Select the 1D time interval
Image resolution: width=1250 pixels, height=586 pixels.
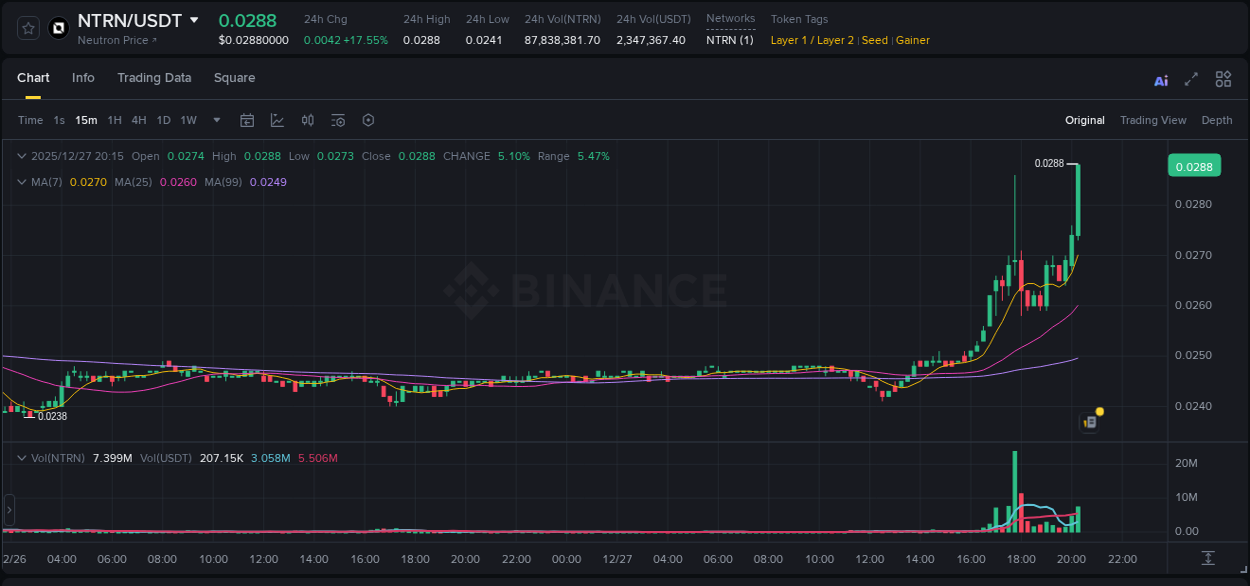tap(163, 120)
